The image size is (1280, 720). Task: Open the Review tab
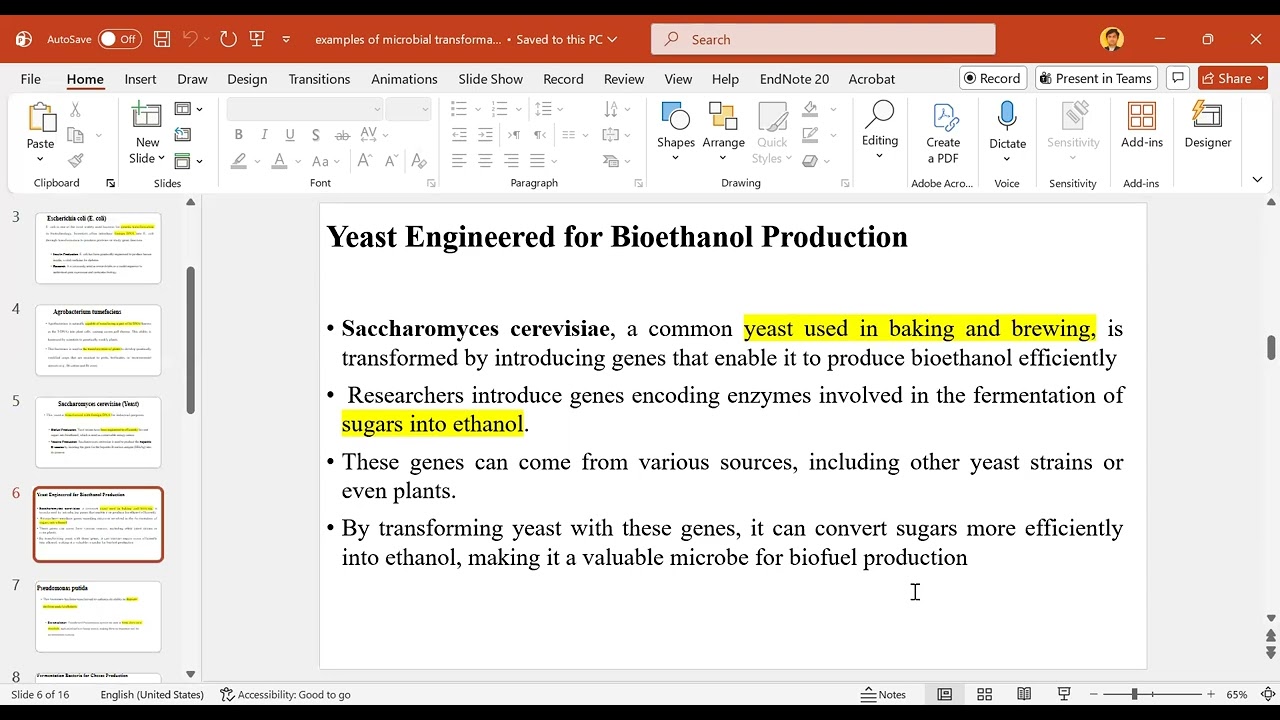coord(624,79)
